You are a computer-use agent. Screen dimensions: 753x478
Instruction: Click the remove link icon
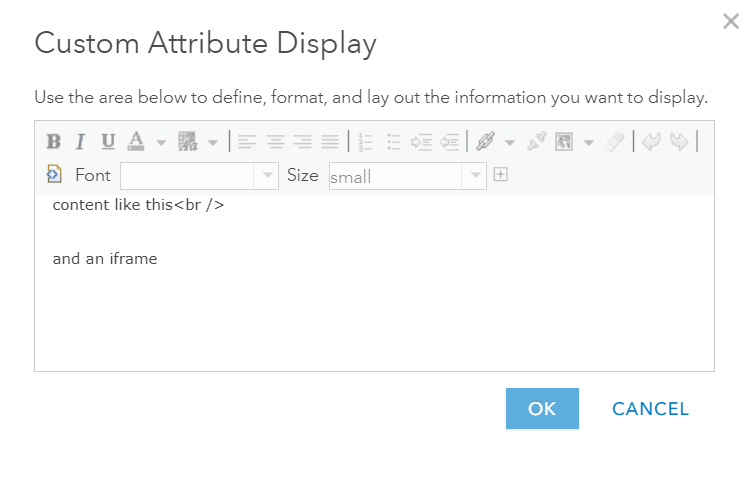click(x=537, y=142)
